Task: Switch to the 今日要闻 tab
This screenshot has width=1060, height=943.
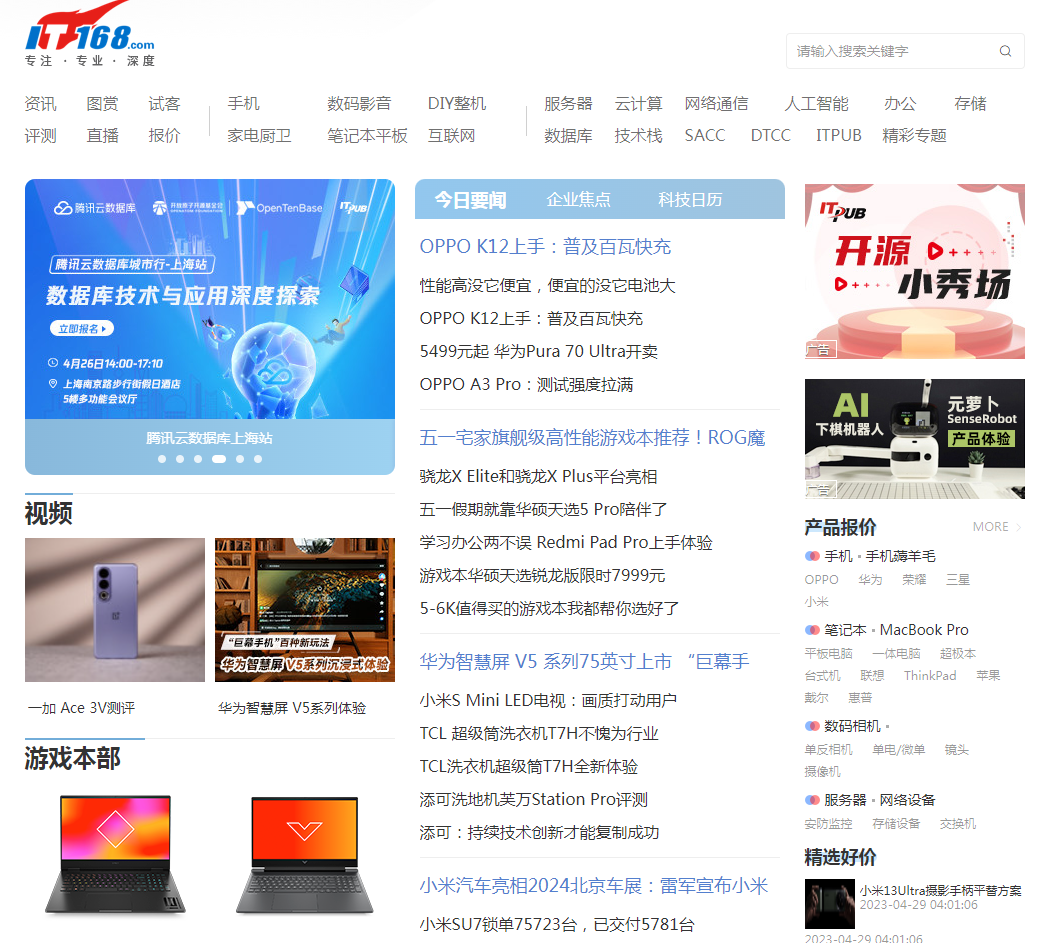Action: click(471, 200)
